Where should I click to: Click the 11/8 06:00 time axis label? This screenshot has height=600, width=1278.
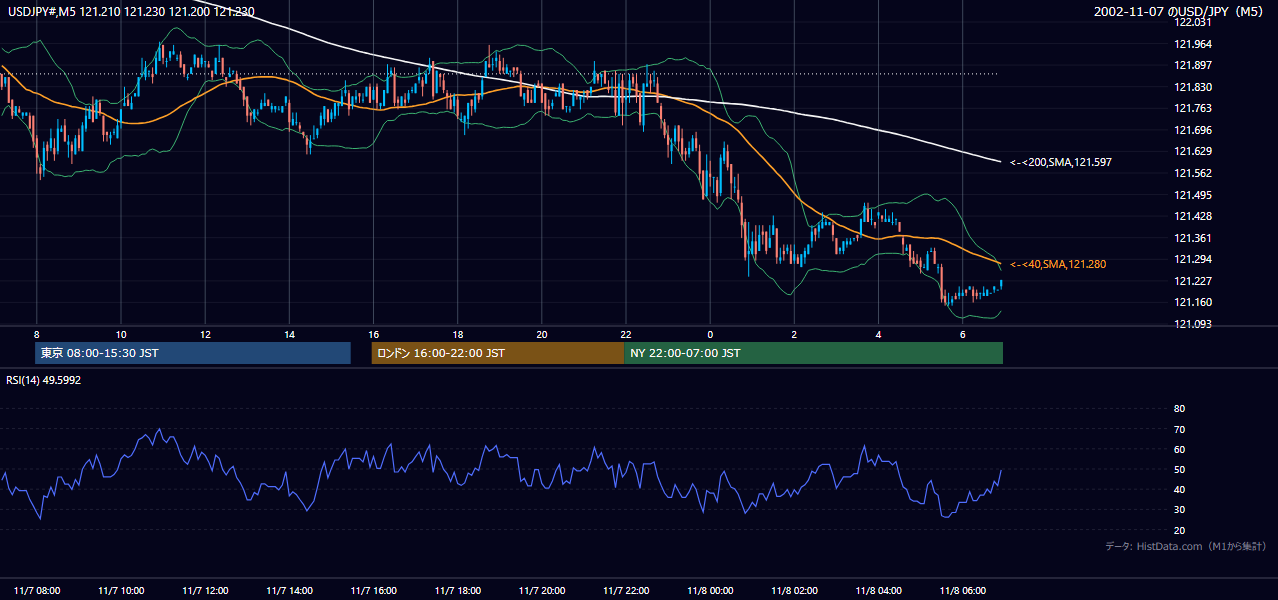tap(962, 590)
